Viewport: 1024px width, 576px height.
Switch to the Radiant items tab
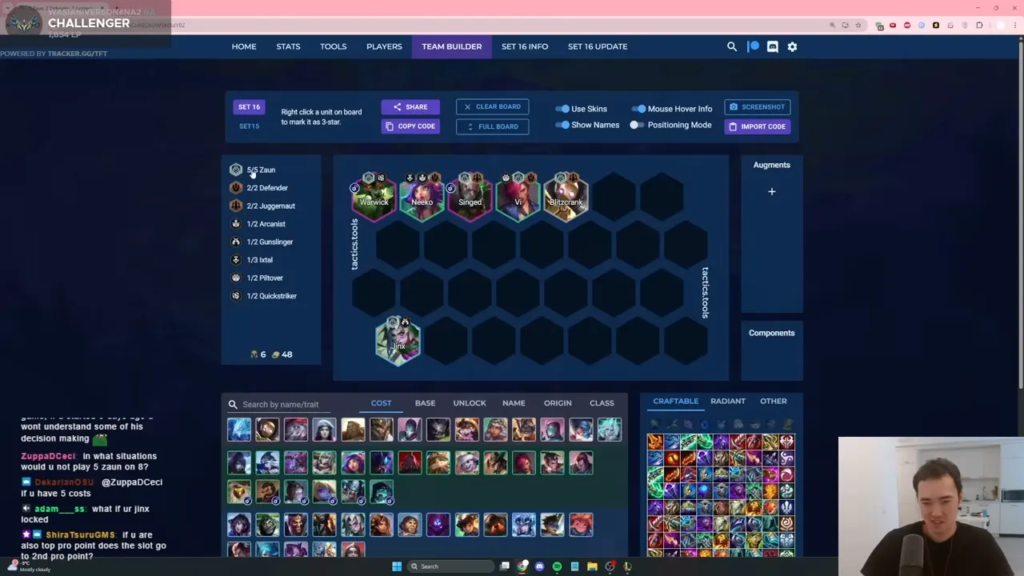pyautogui.click(x=727, y=401)
